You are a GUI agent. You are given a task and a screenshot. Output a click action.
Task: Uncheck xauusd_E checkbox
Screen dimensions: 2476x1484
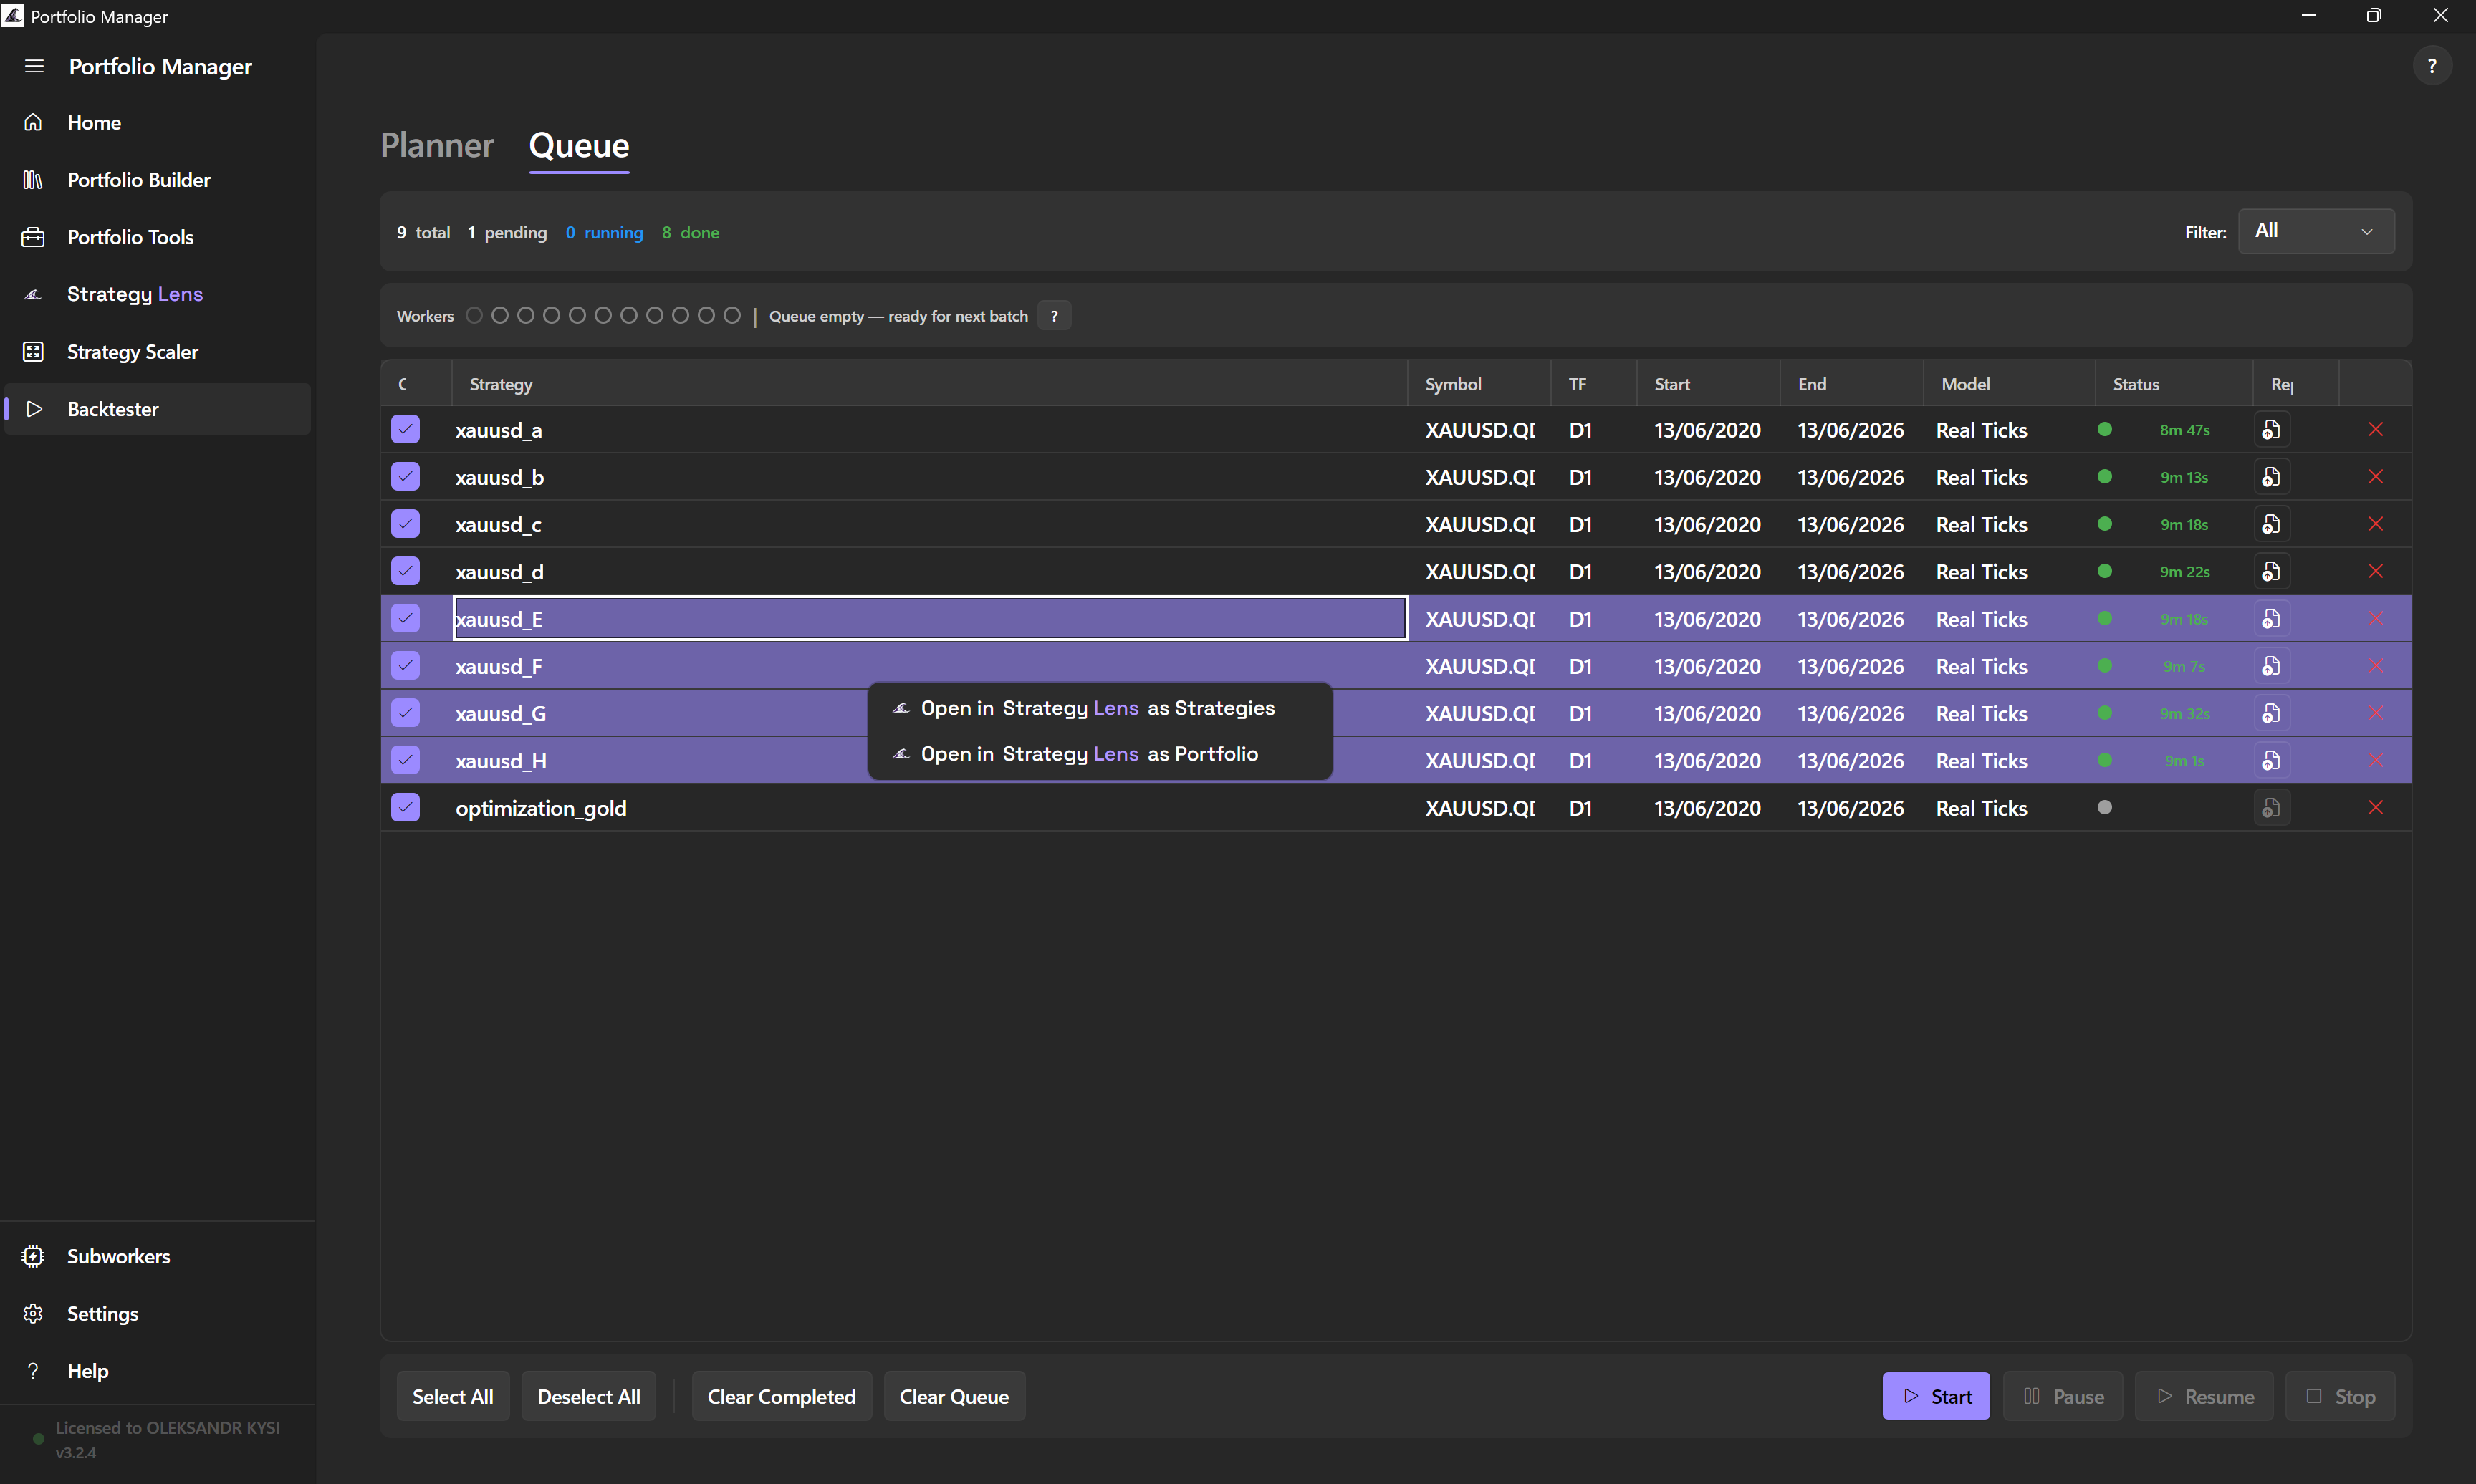[x=405, y=619]
